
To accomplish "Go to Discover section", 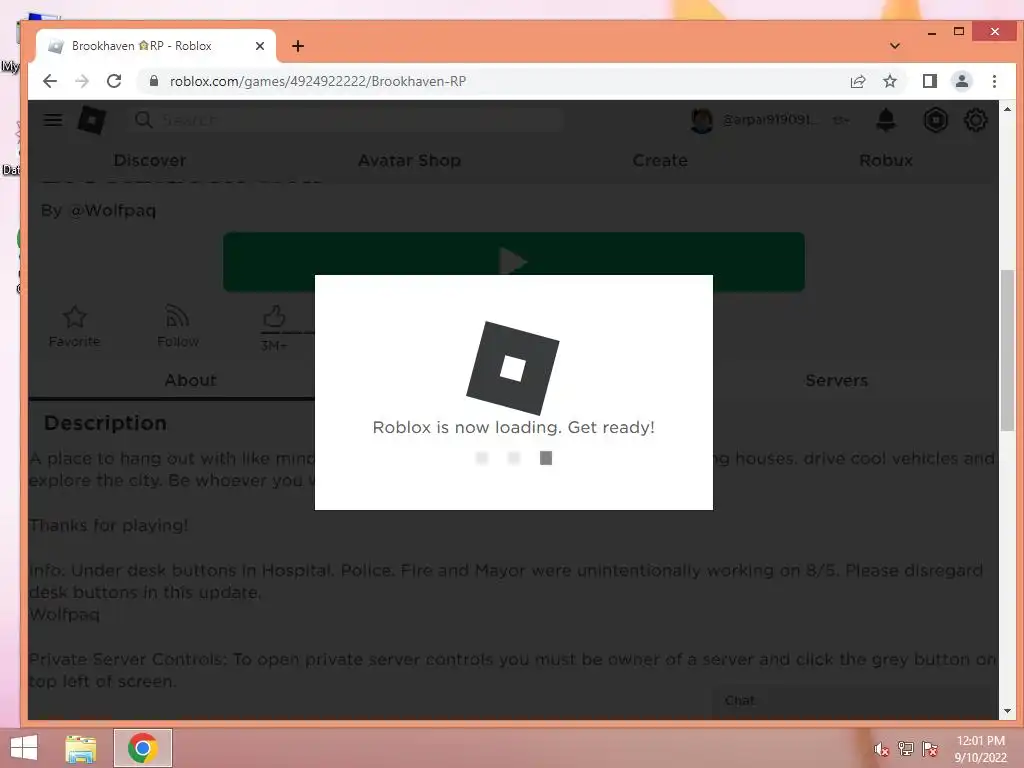I will [x=150, y=160].
